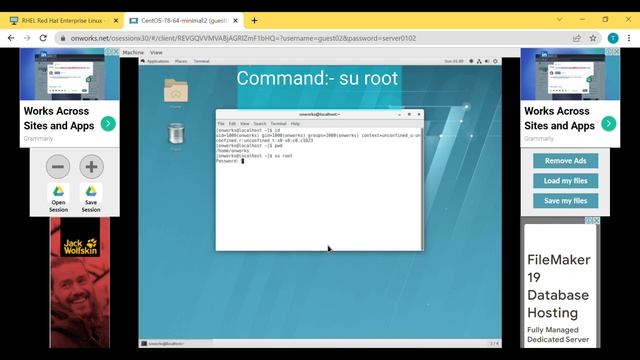Click the left Grammarly ad image
640x360 pixels.
pos(70,74)
